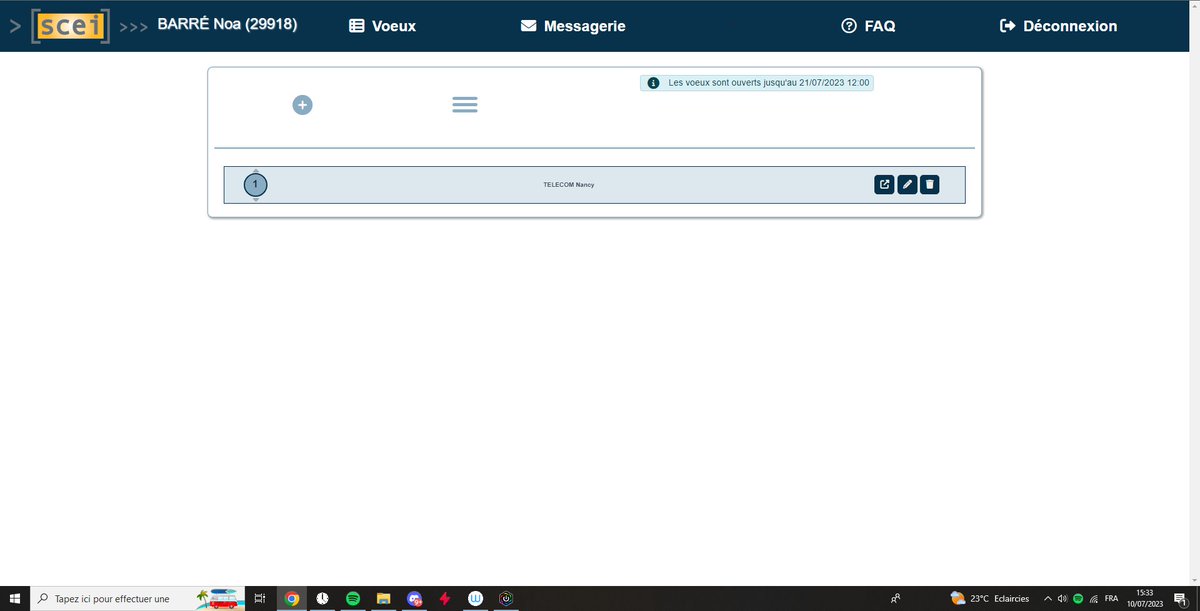Open the Wi-Fi network panel

(x=1094, y=598)
